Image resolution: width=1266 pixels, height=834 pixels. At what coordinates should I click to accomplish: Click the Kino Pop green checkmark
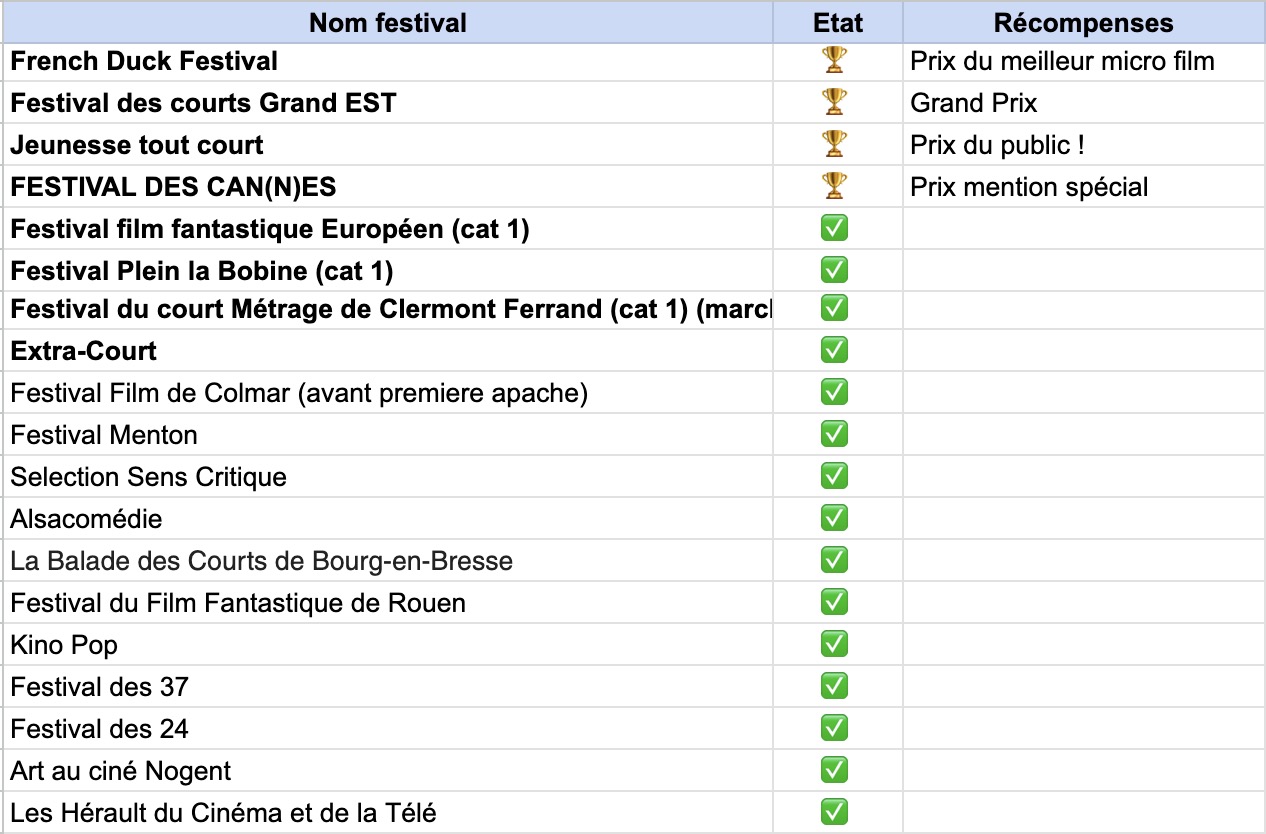[834, 645]
